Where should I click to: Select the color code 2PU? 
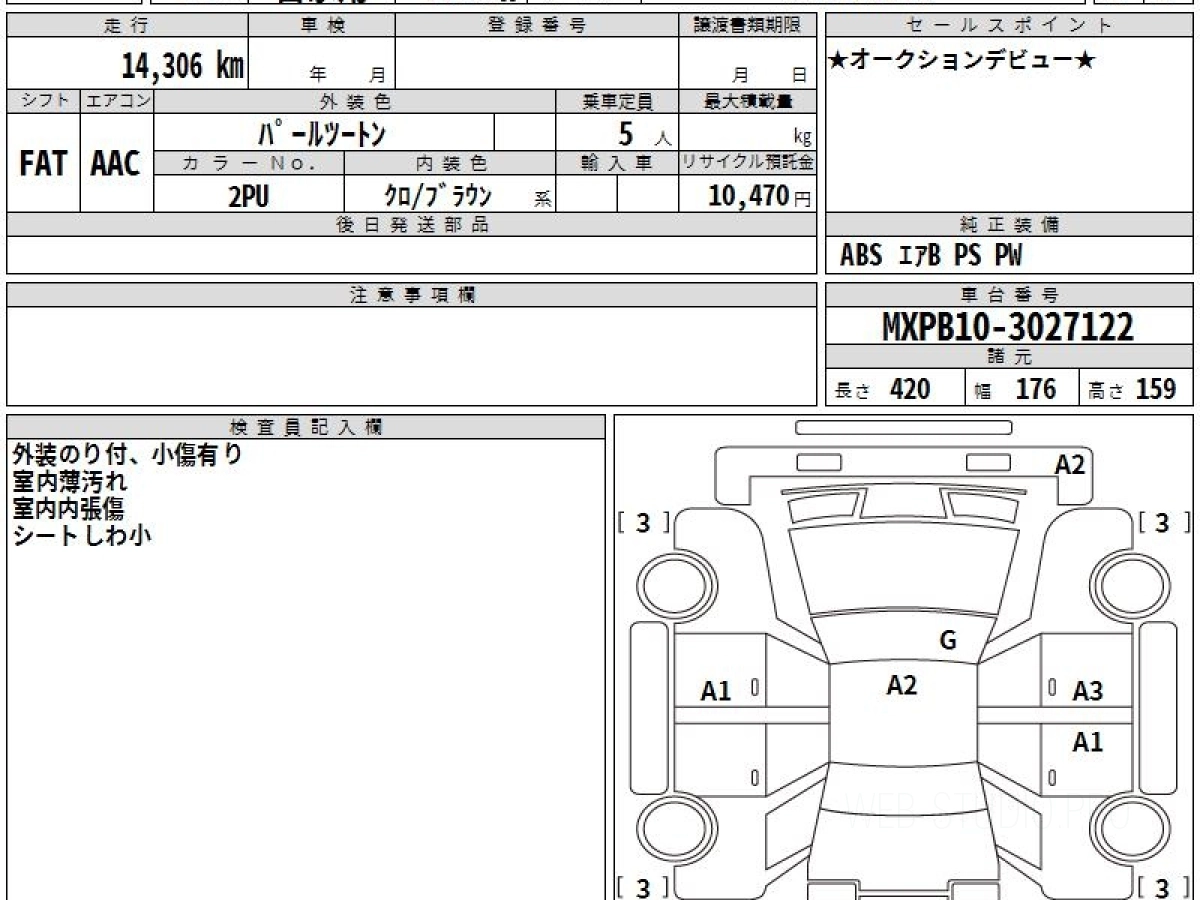coord(249,196)
